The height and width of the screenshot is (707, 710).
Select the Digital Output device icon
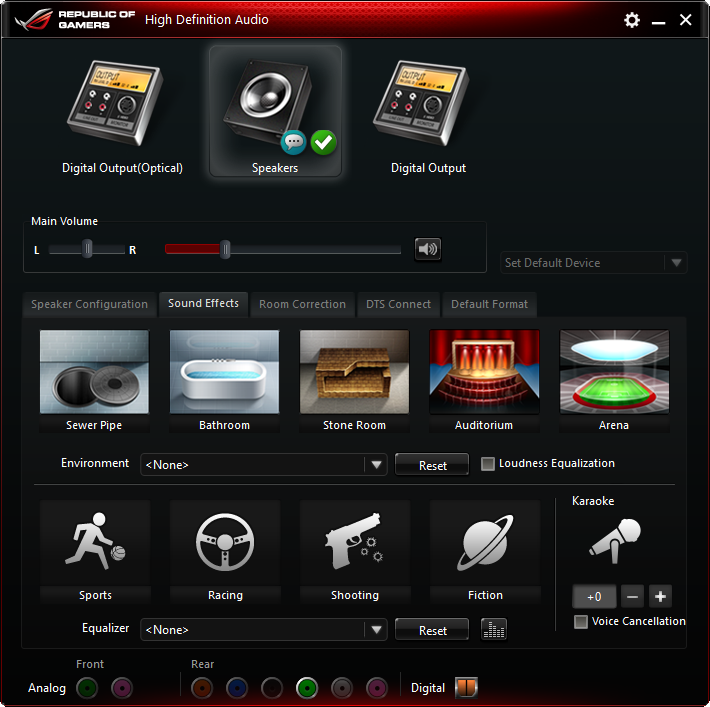(x=421, y=103)
